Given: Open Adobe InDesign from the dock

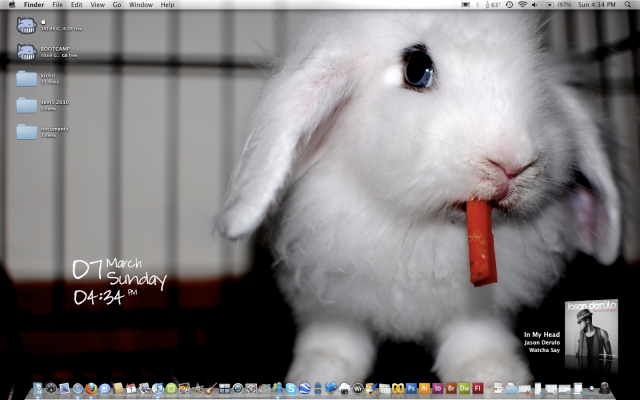Looking at the screenshot, I should pos(437,388).
